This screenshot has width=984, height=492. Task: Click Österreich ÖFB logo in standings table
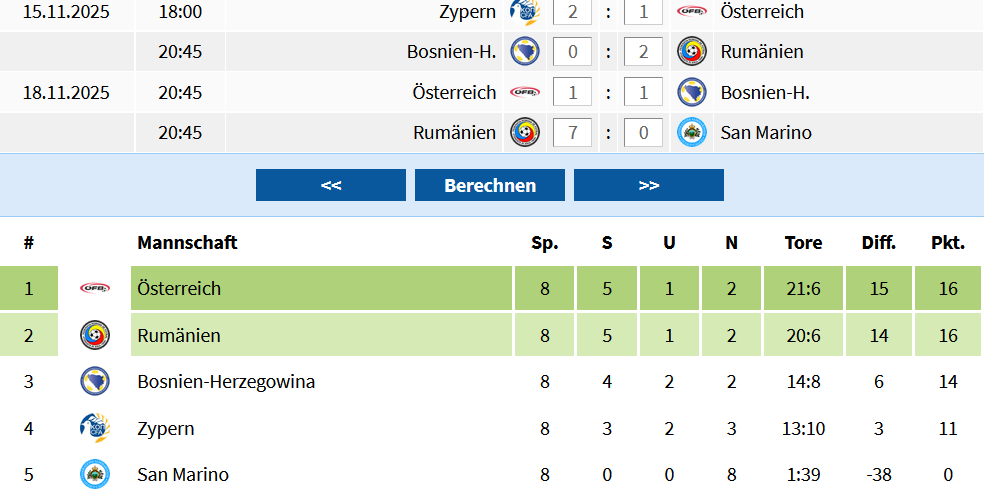(95, 289)
